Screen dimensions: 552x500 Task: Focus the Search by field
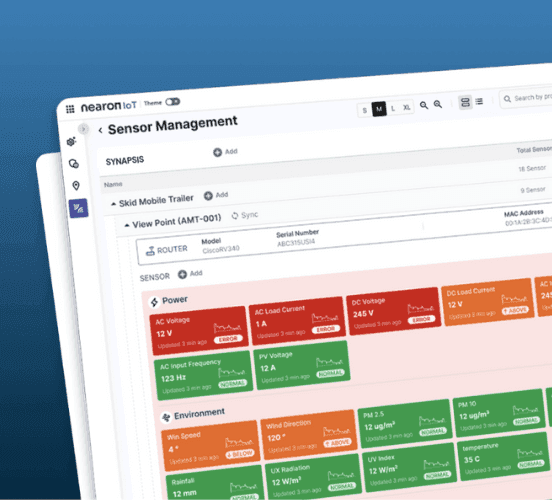pyautogui.click(x=526, y=98)
